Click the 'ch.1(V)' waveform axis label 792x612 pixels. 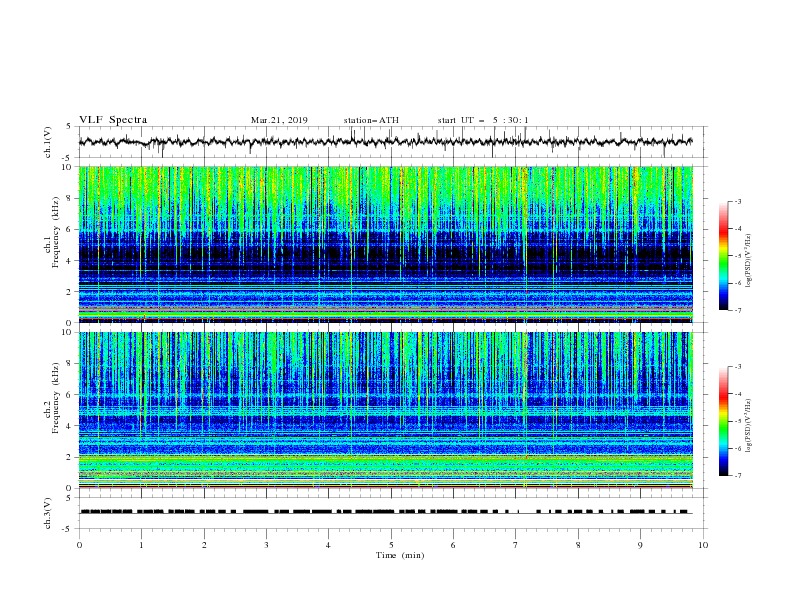(48, 142)
